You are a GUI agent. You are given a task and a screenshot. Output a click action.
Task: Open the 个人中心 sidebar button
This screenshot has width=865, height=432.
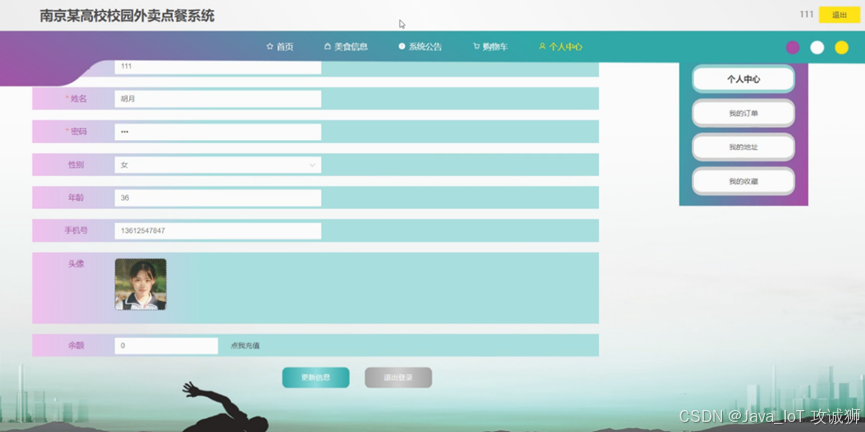(744, 79)
